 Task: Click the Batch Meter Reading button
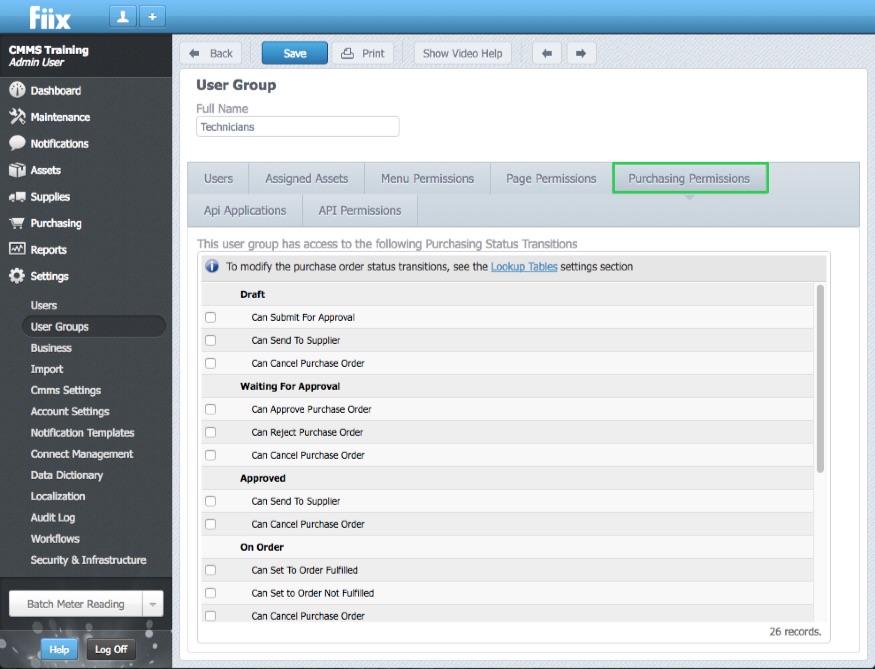pos(76,604)
